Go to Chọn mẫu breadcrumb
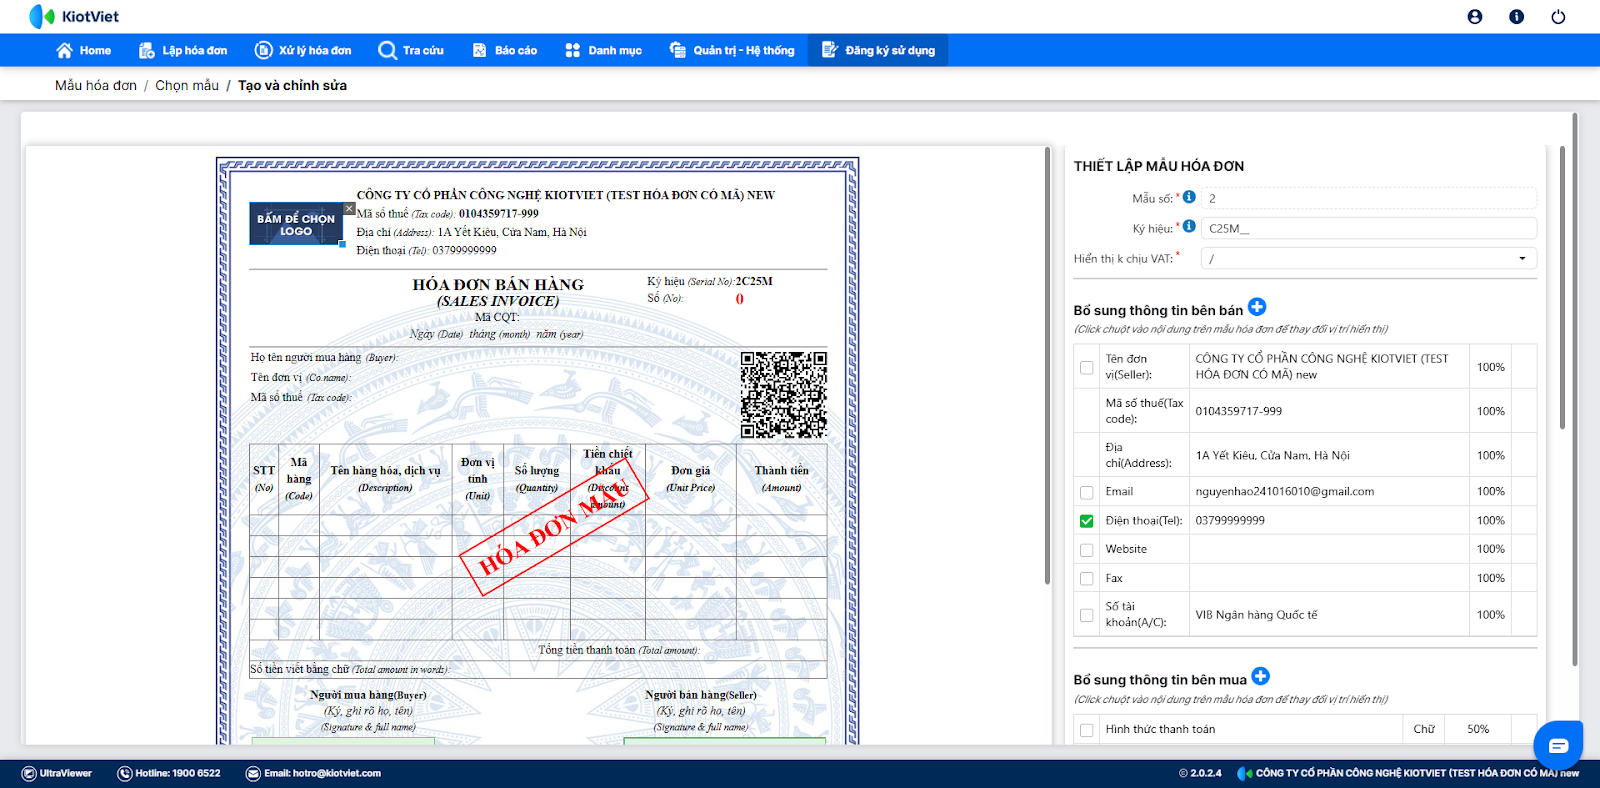This screenshot has height=788, width=1600. tap(187, 85)
